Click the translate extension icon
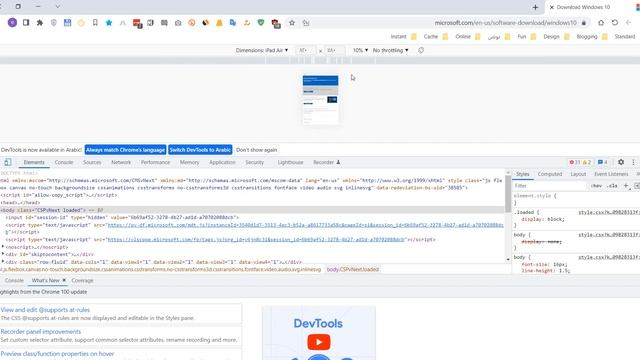This screenshot has width=640, height=360. [x=233, y=23]
